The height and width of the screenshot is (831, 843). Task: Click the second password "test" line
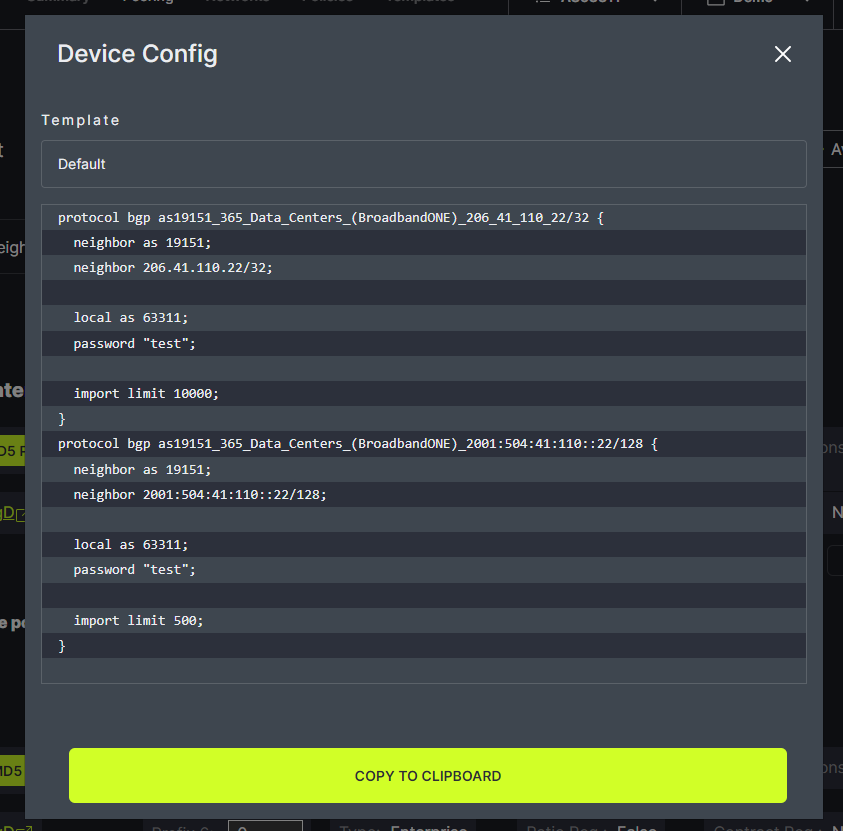134,569
